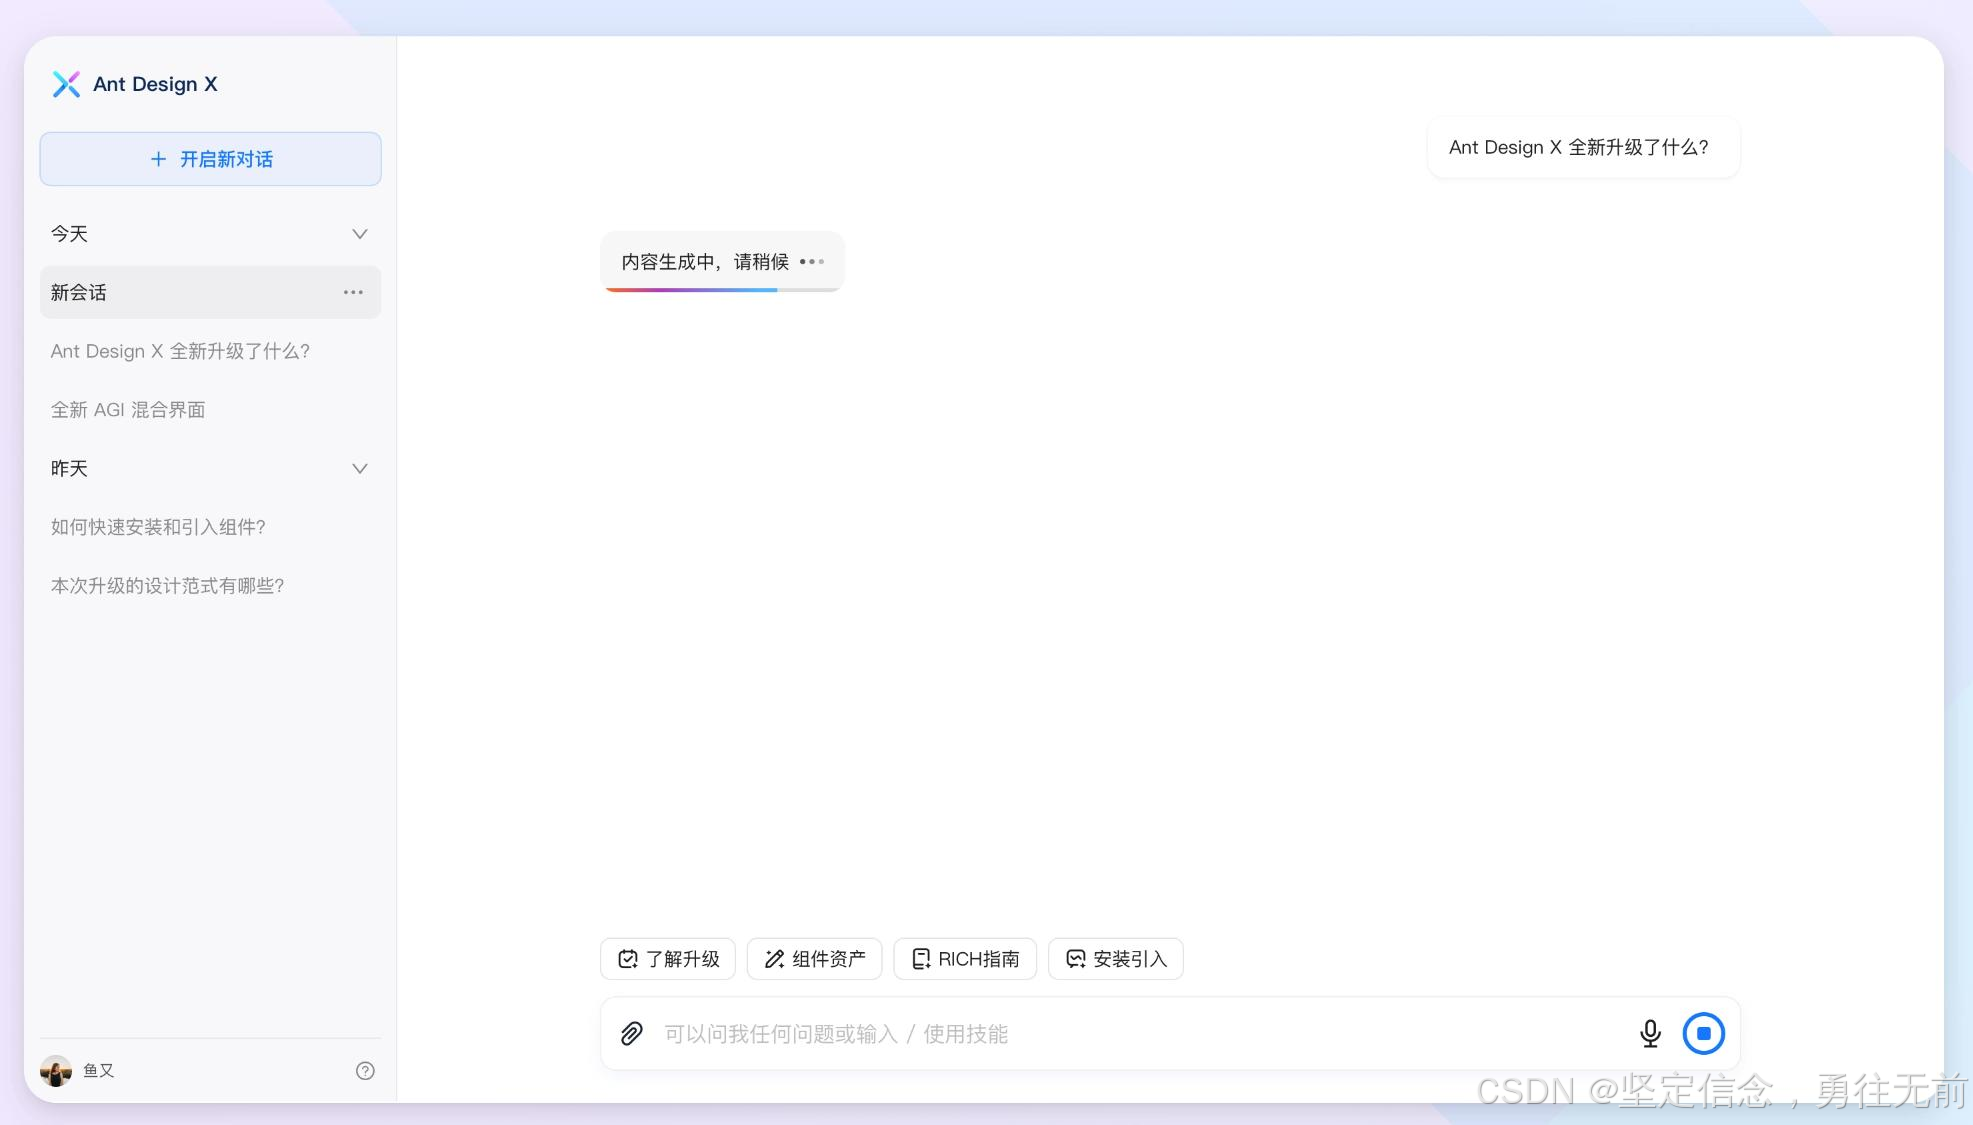The image size is (1973, 1125).
Task: Open conversation 如何快速安装和引入组件?
Action: 158,527
